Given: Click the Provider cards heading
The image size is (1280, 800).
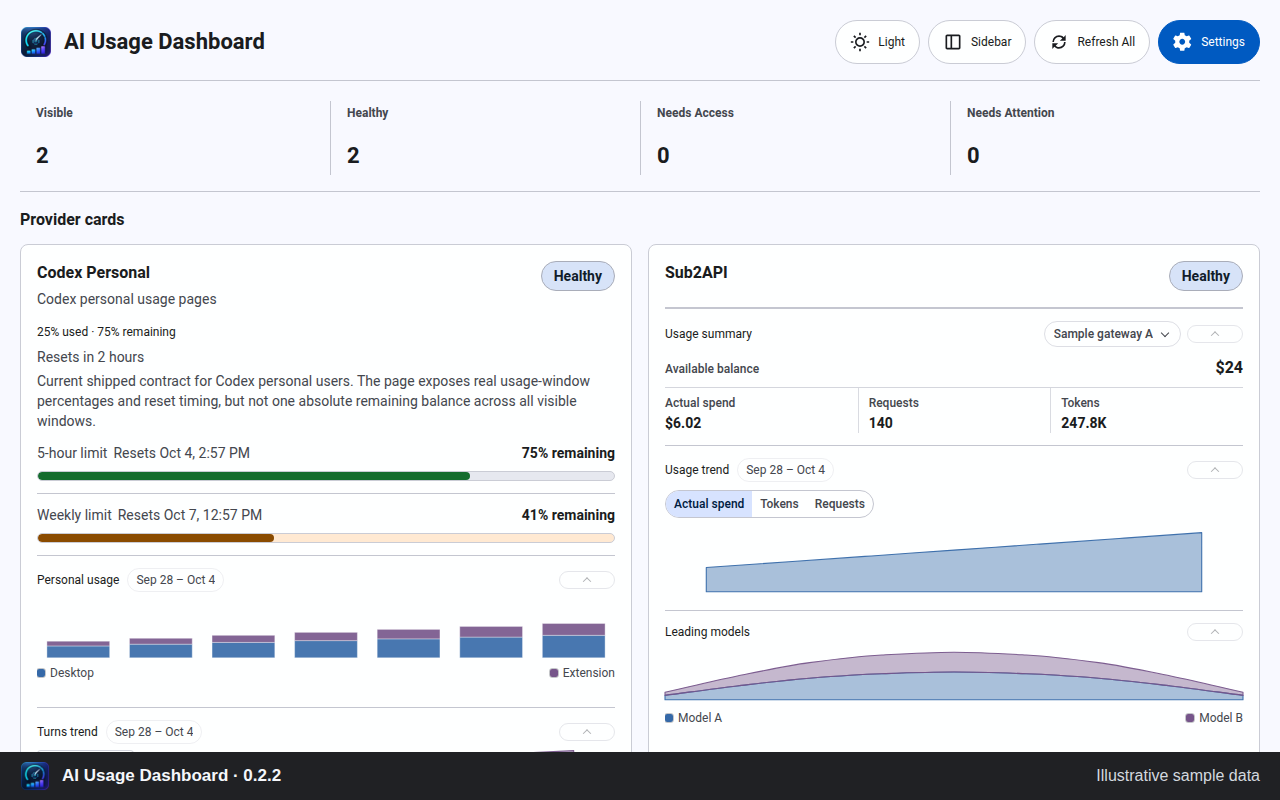Looking at the screenshot, I should [72, 219].
